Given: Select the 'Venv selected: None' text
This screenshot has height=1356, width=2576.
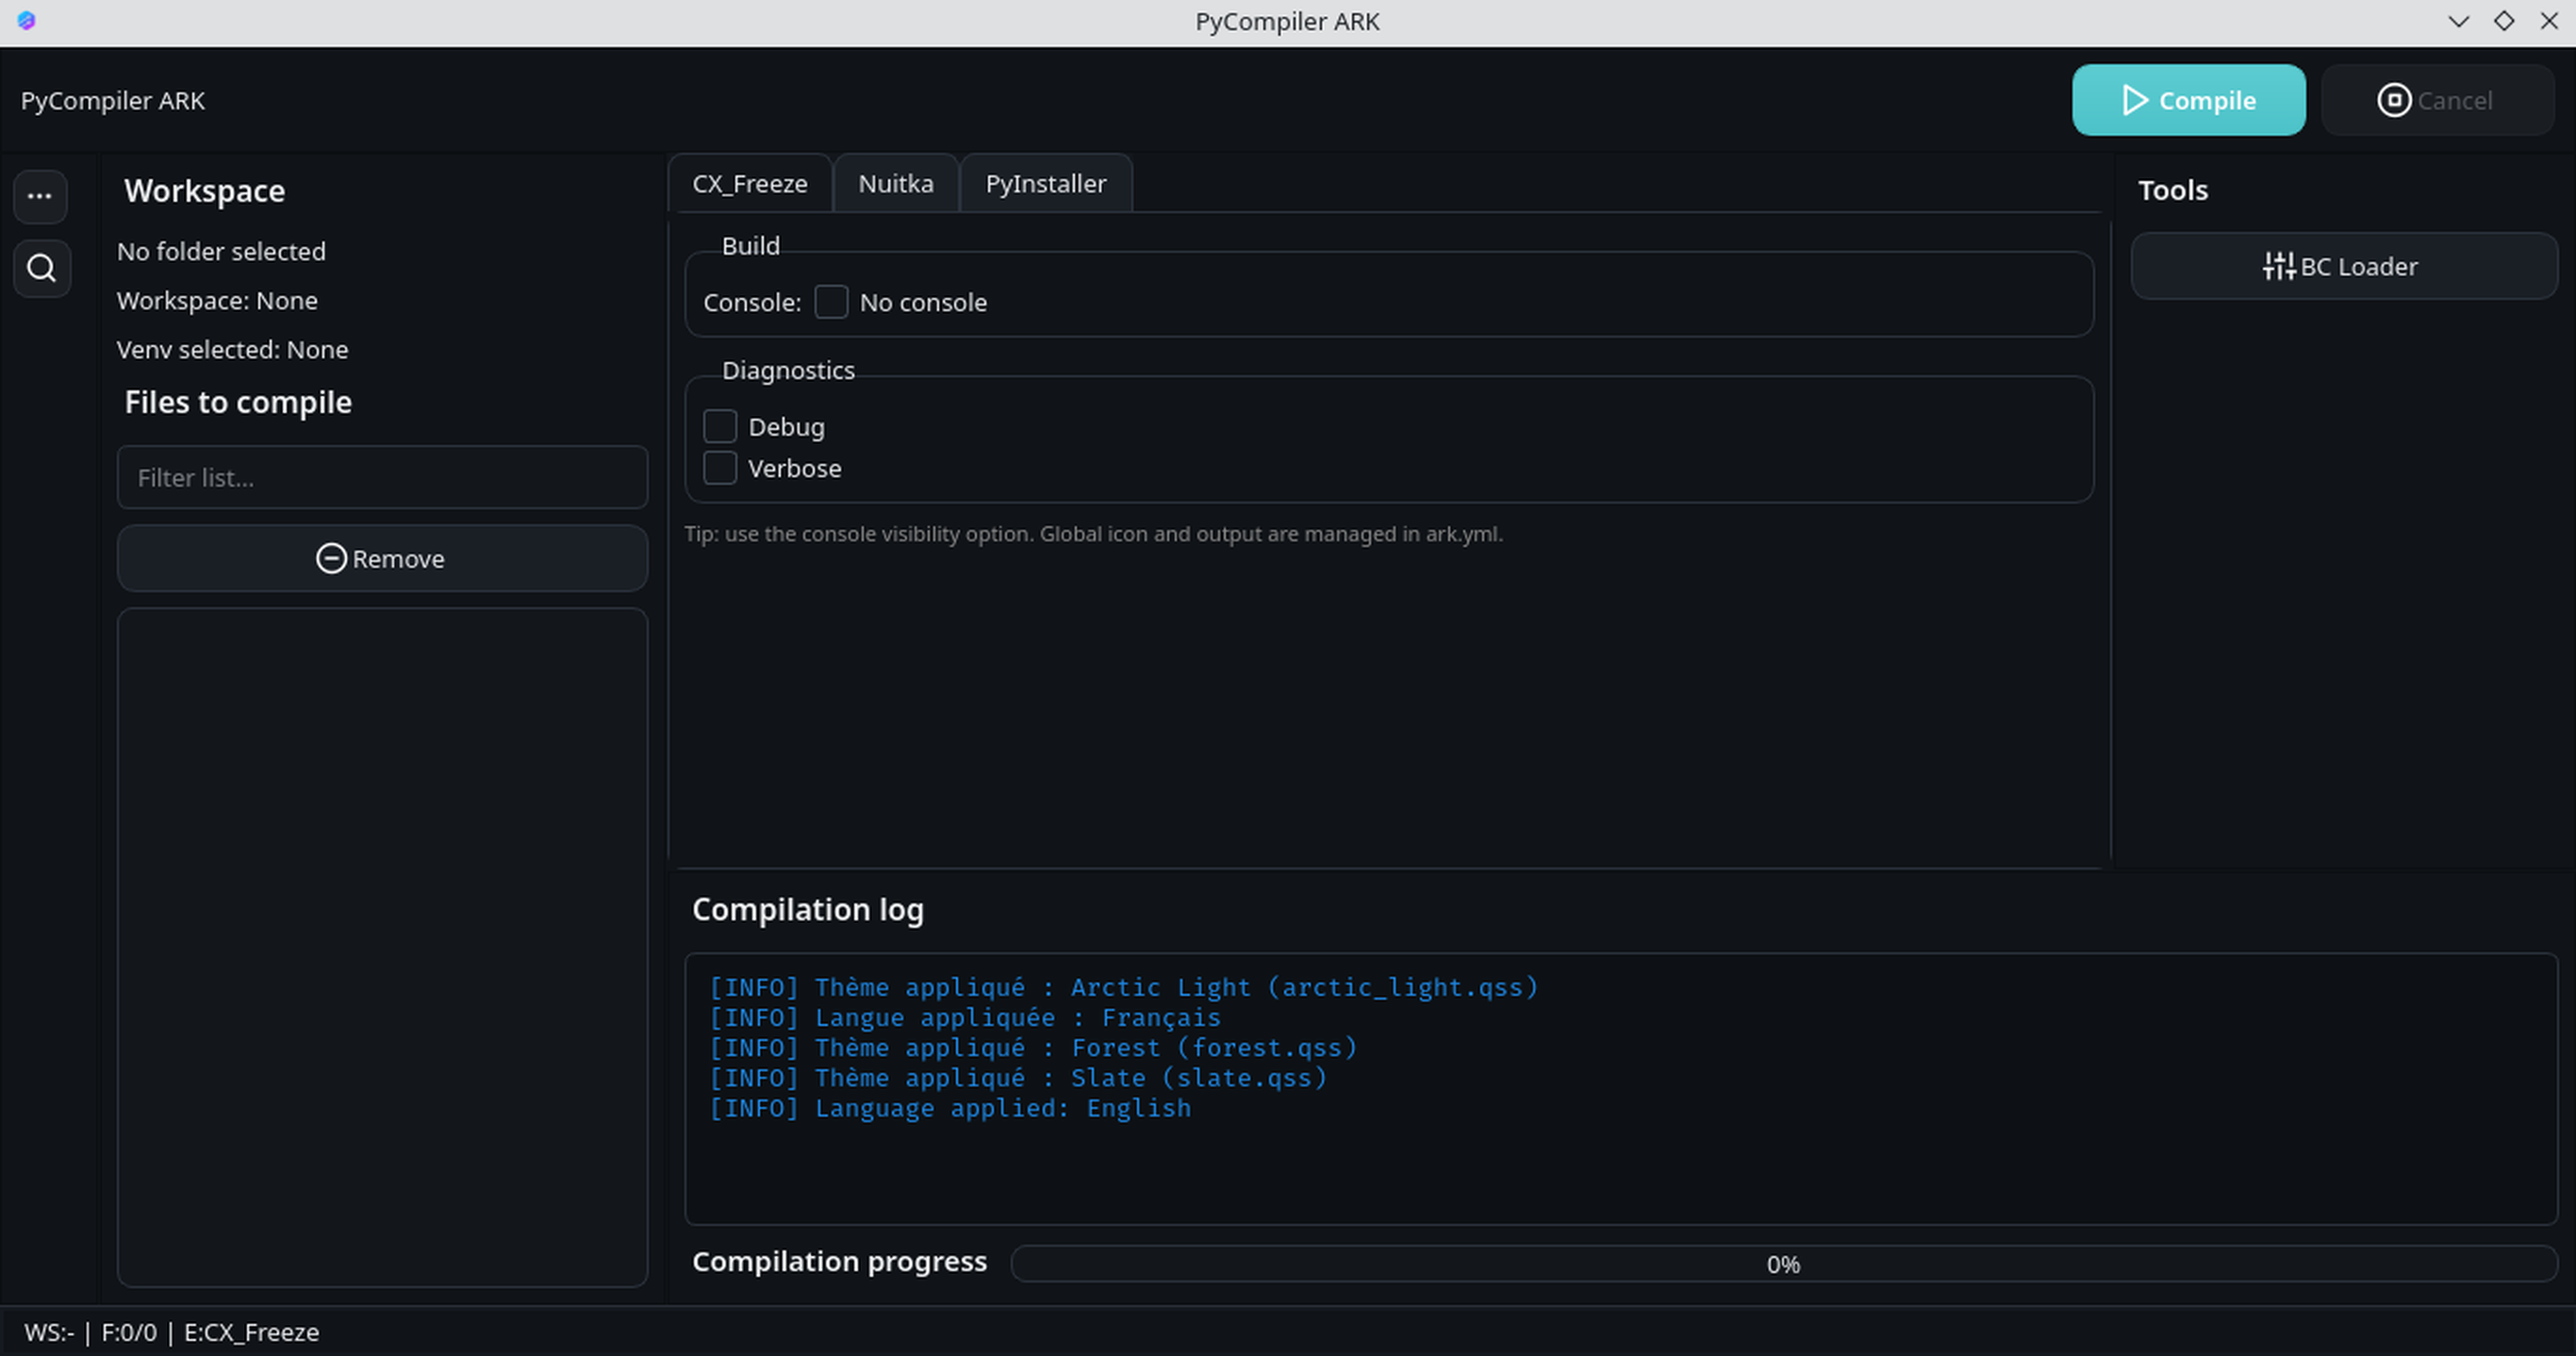Looking at the screenshot, I should click(x=232, y=349).
